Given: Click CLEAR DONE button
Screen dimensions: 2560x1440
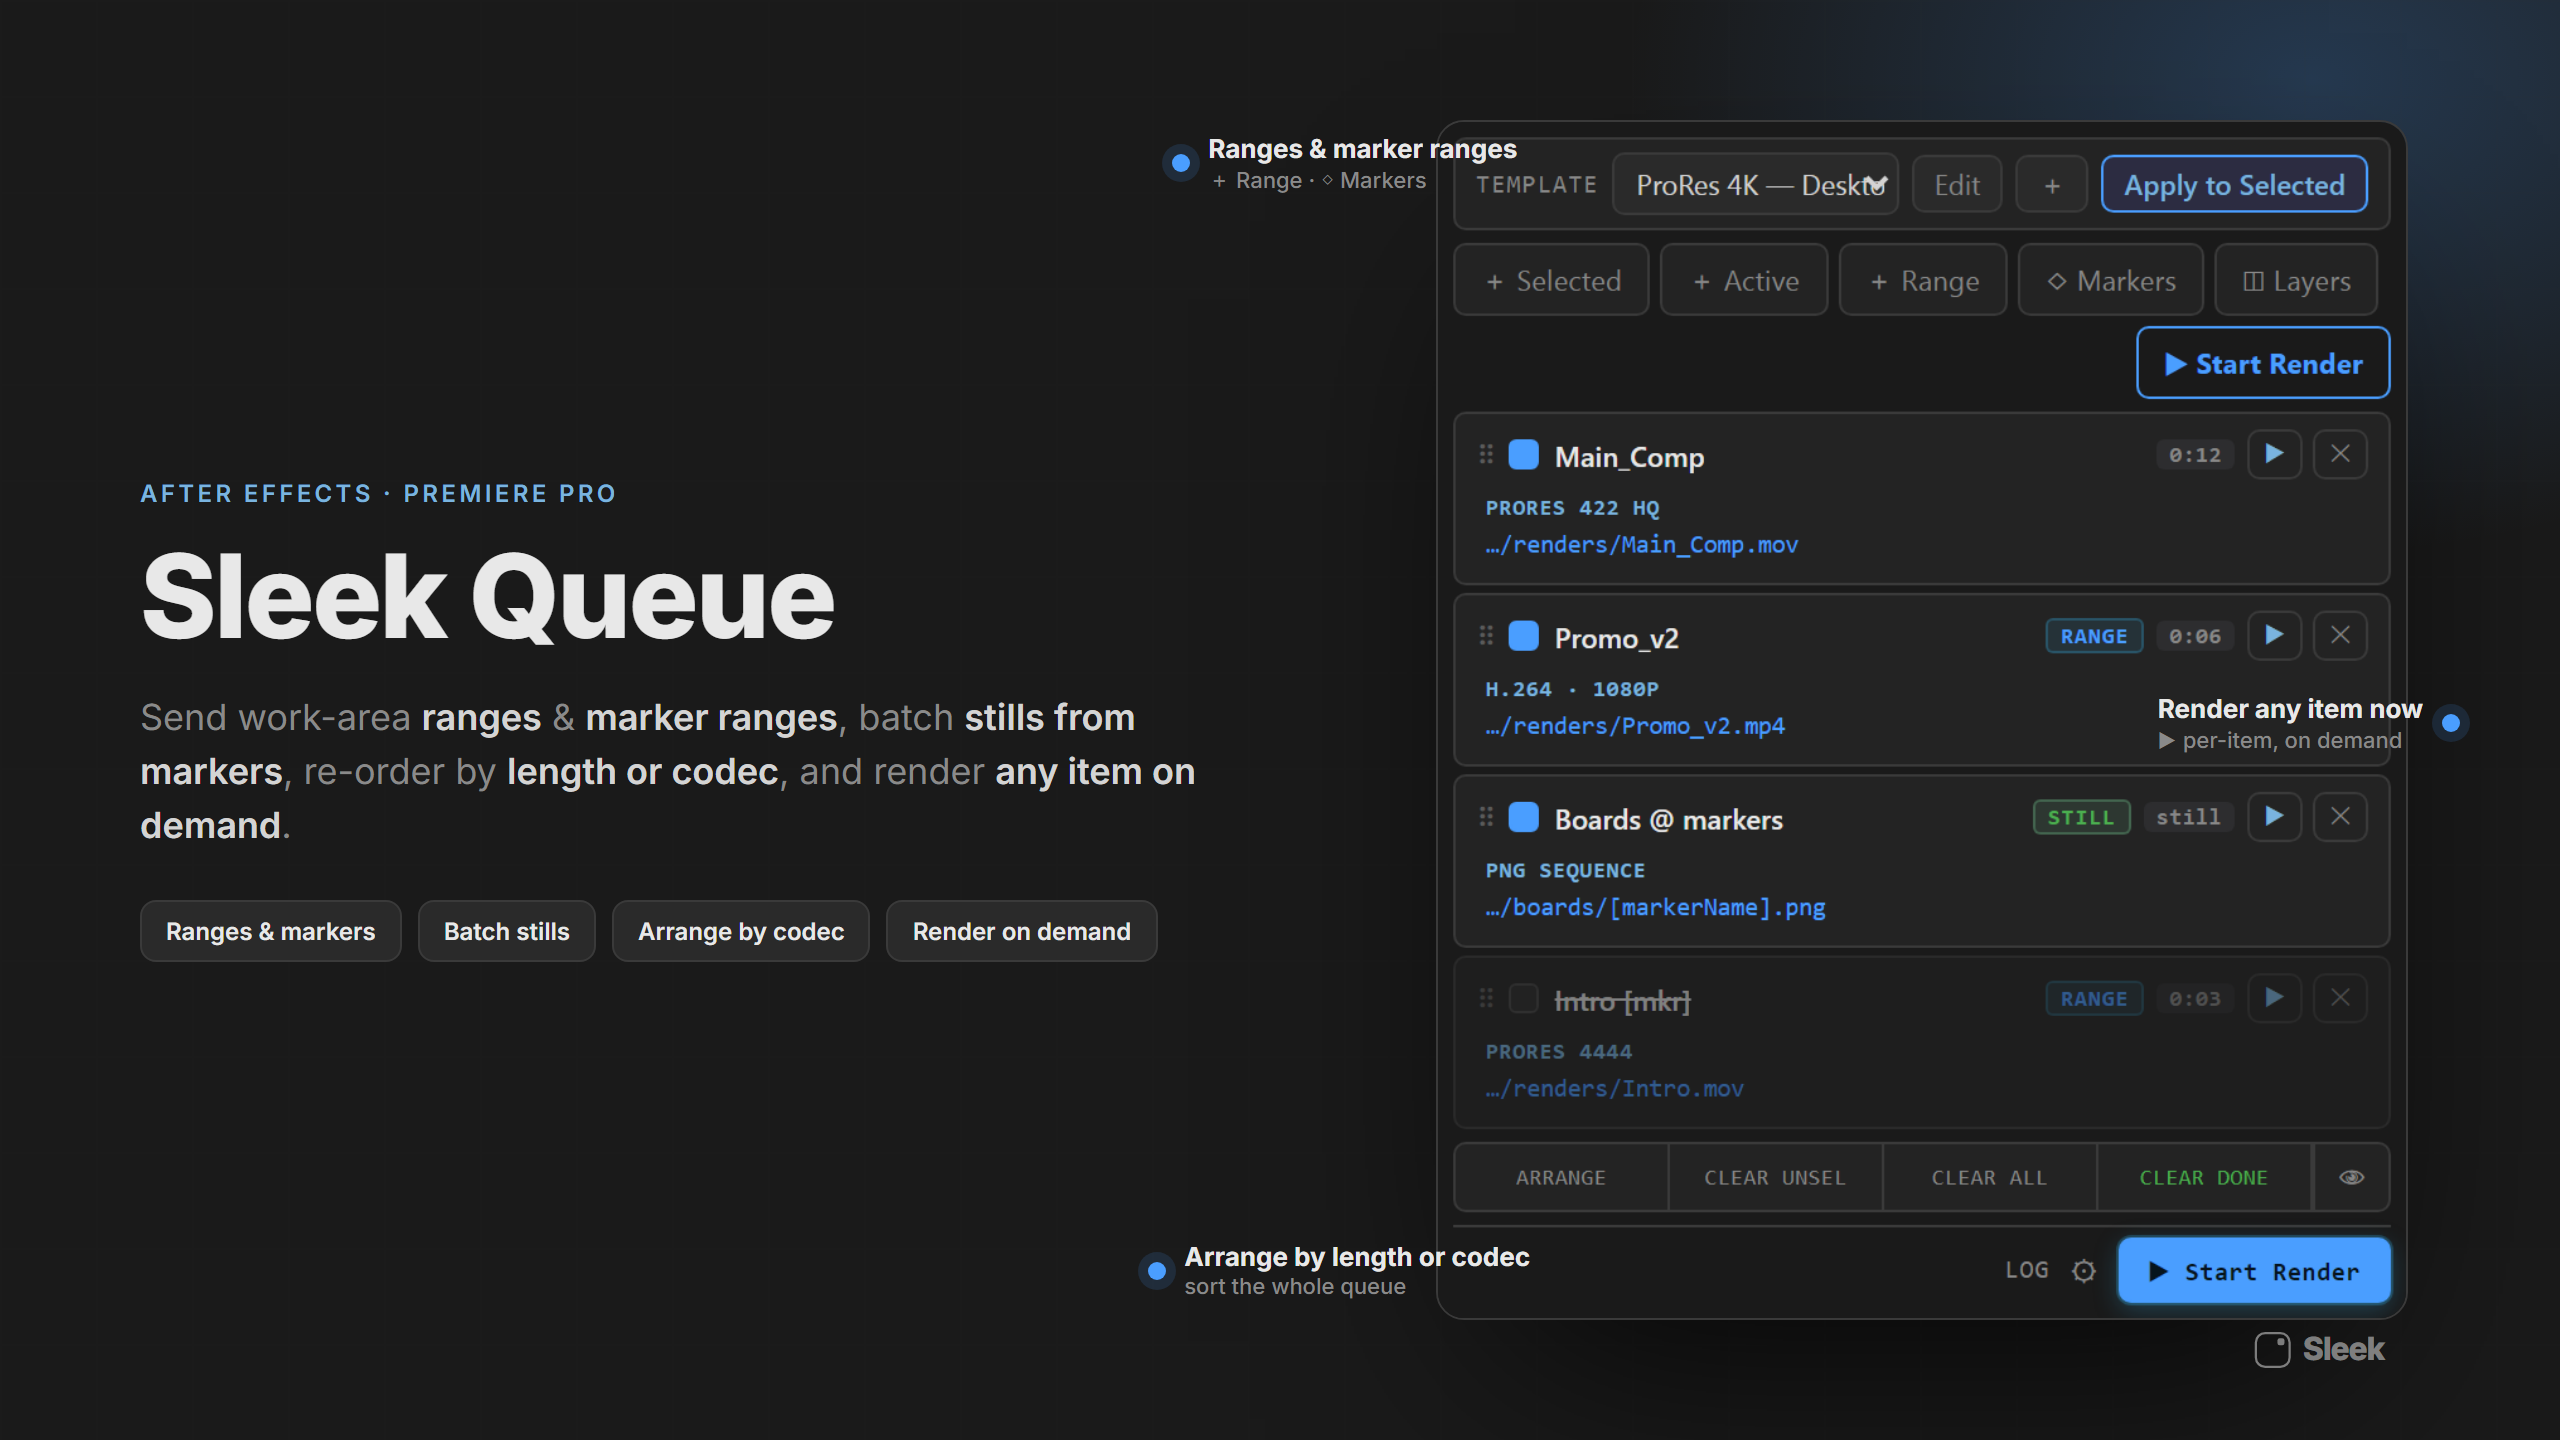Looking at the screenshot, I should point(2204,1178).
